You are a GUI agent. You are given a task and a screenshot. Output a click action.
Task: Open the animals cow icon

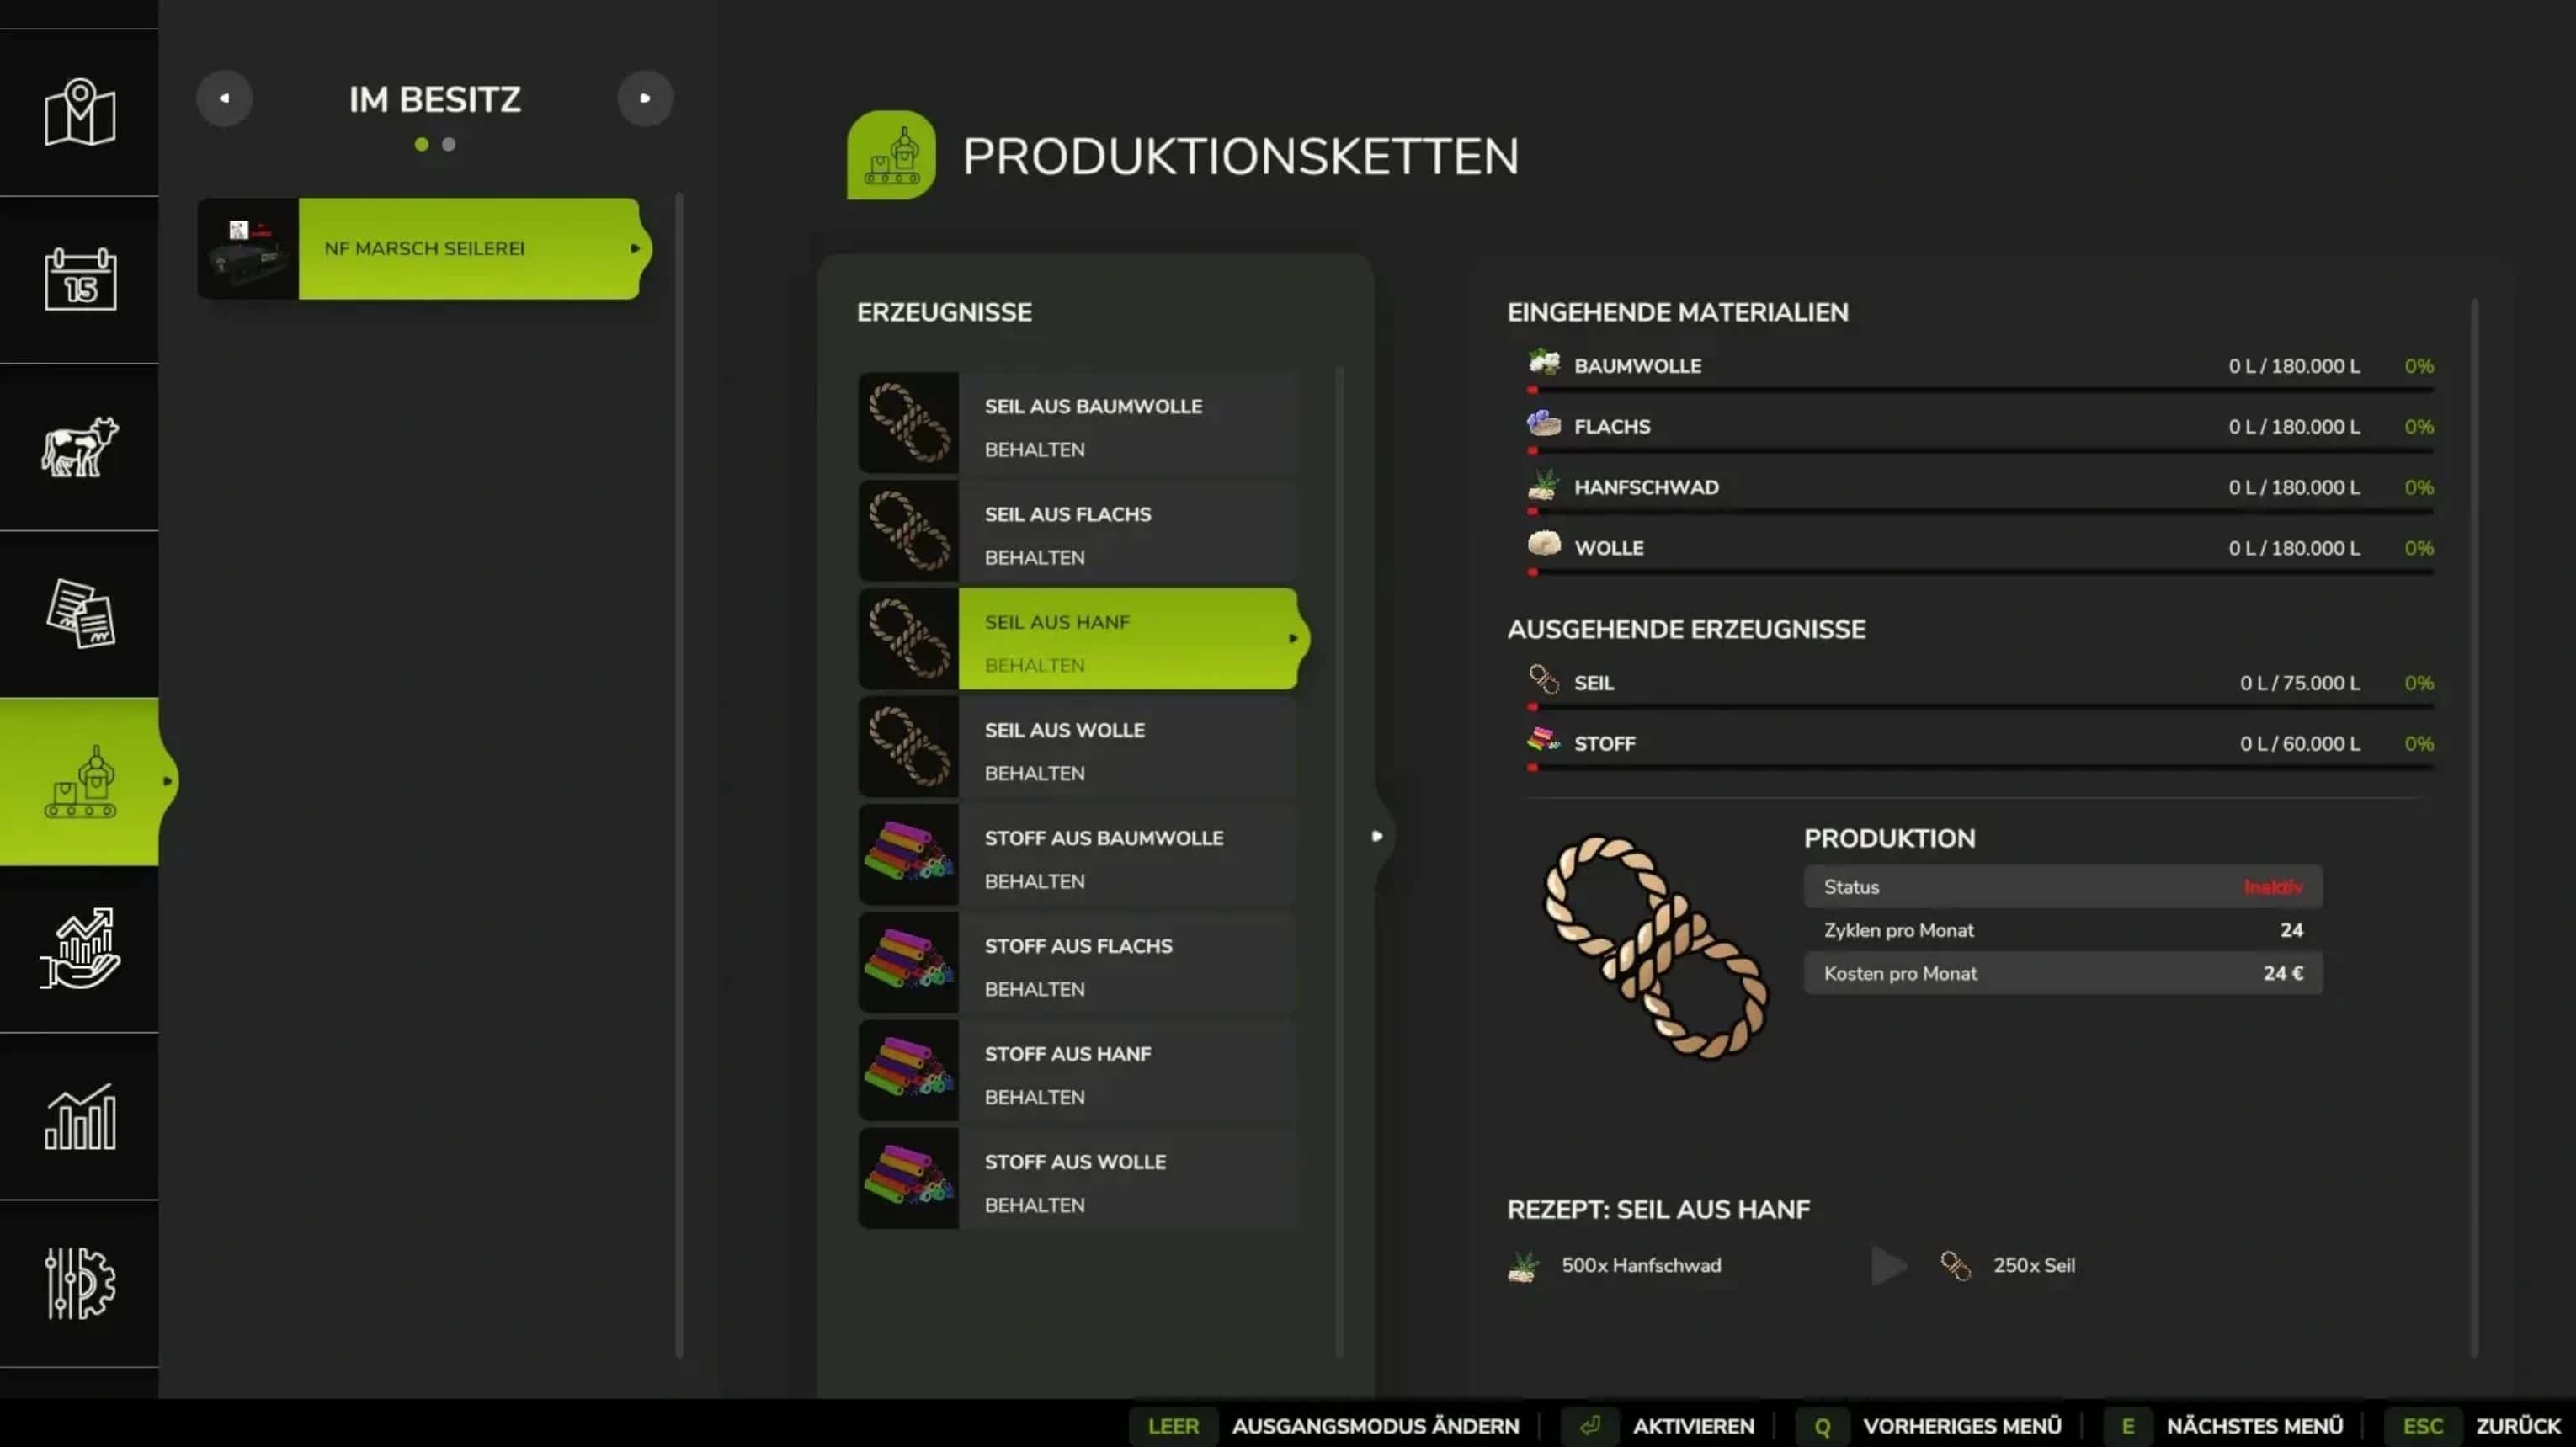(79, 446)
